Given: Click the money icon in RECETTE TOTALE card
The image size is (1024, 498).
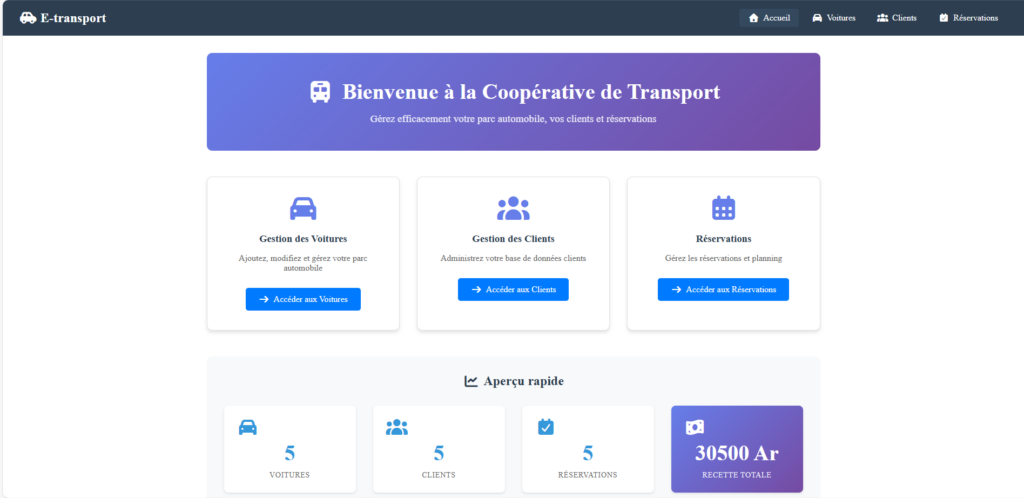Looking at the screenshot, I should pyautogui.click(x=695, y=428).
